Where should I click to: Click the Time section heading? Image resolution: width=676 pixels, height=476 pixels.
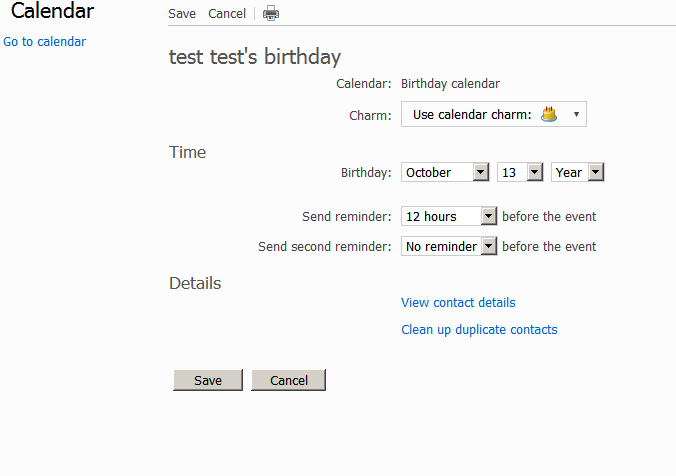[188, 153]
